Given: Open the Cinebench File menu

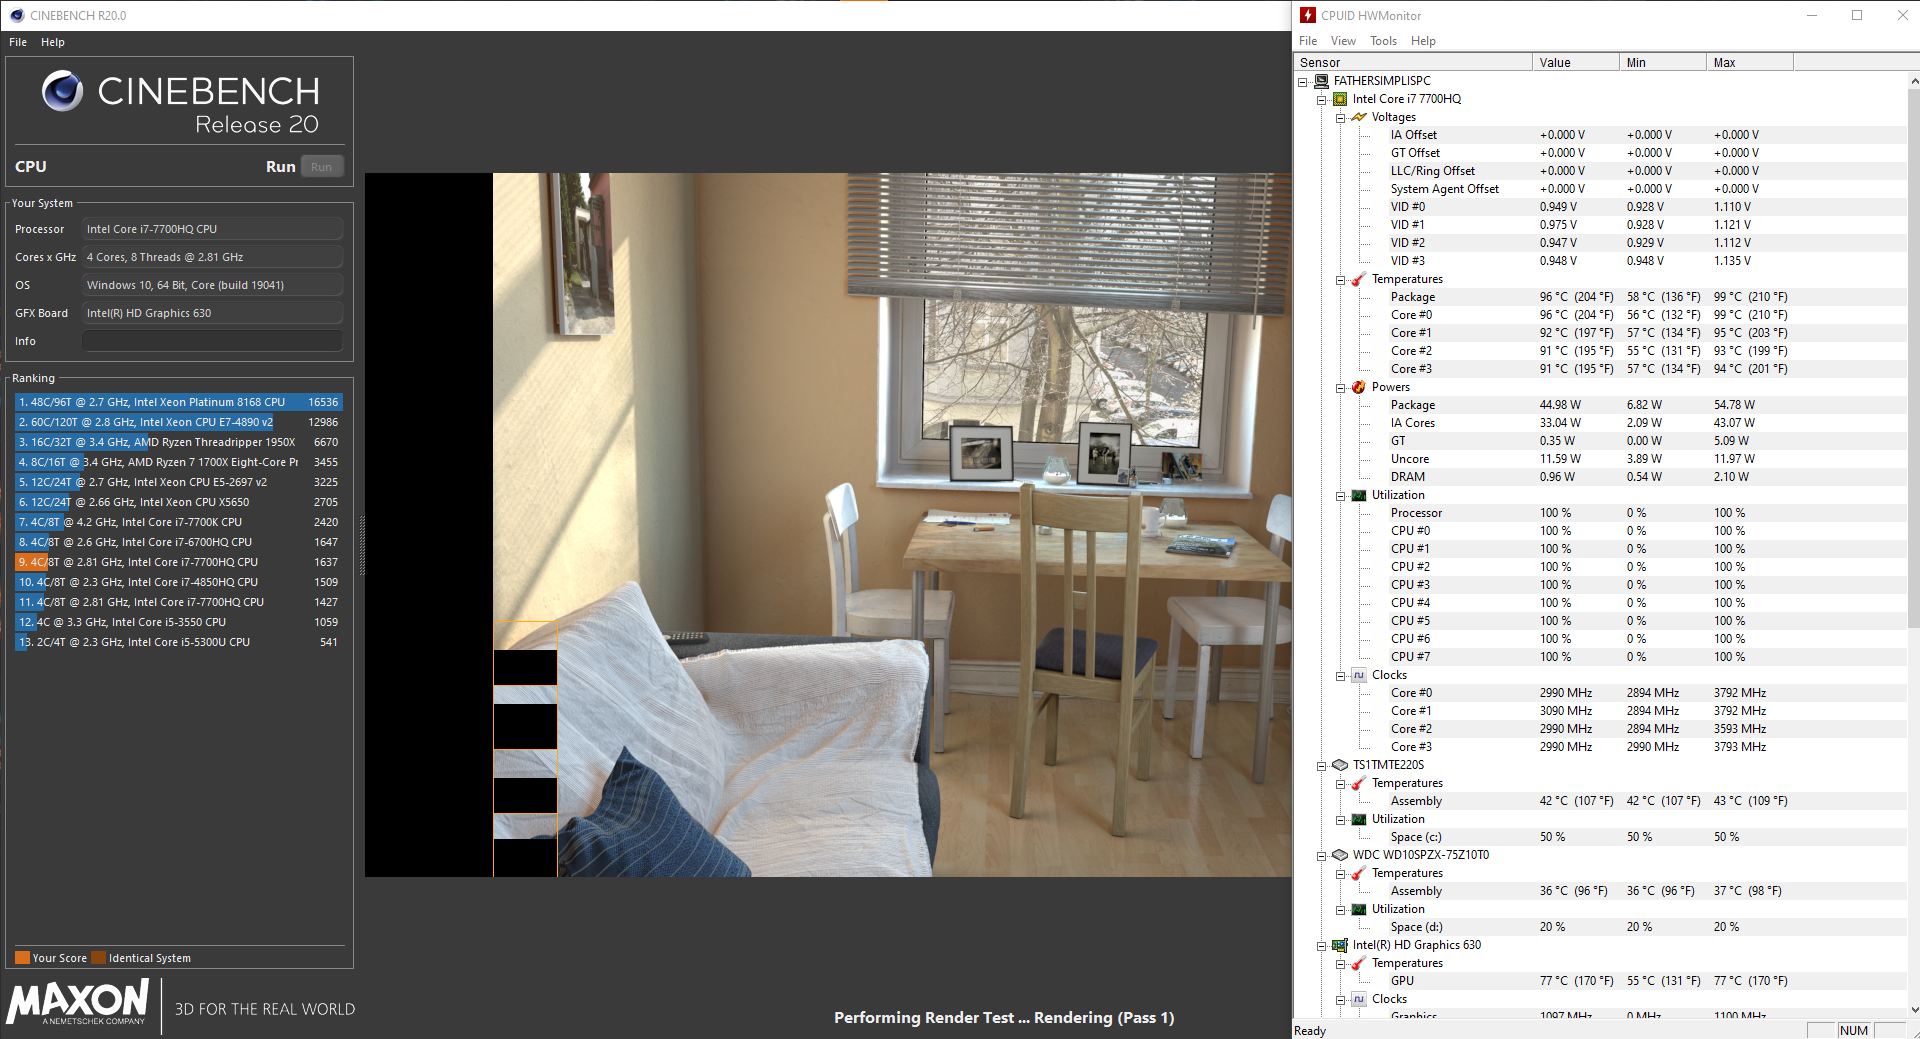Looking at the screenshot, I should point(18,42).
